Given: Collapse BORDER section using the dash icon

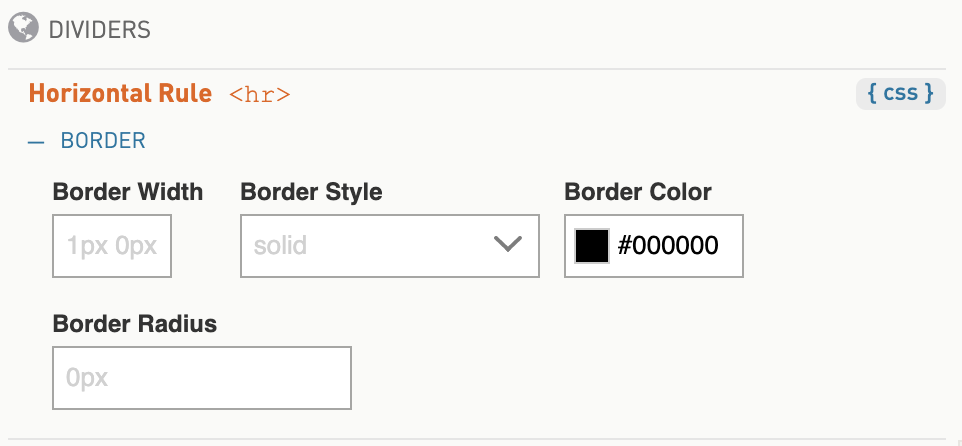Looking at the screenshot, I should [x=36, y=142].
